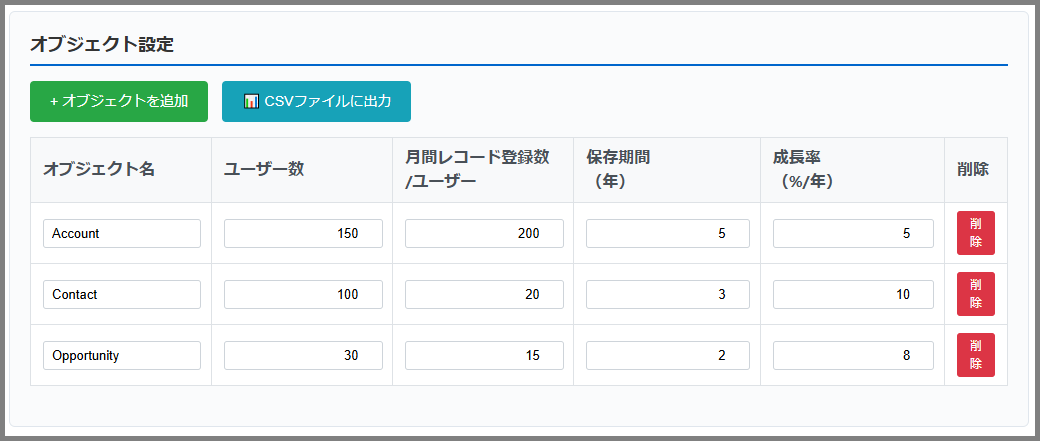Click the Contact growth rate field showing 10

tap(854, 294)
